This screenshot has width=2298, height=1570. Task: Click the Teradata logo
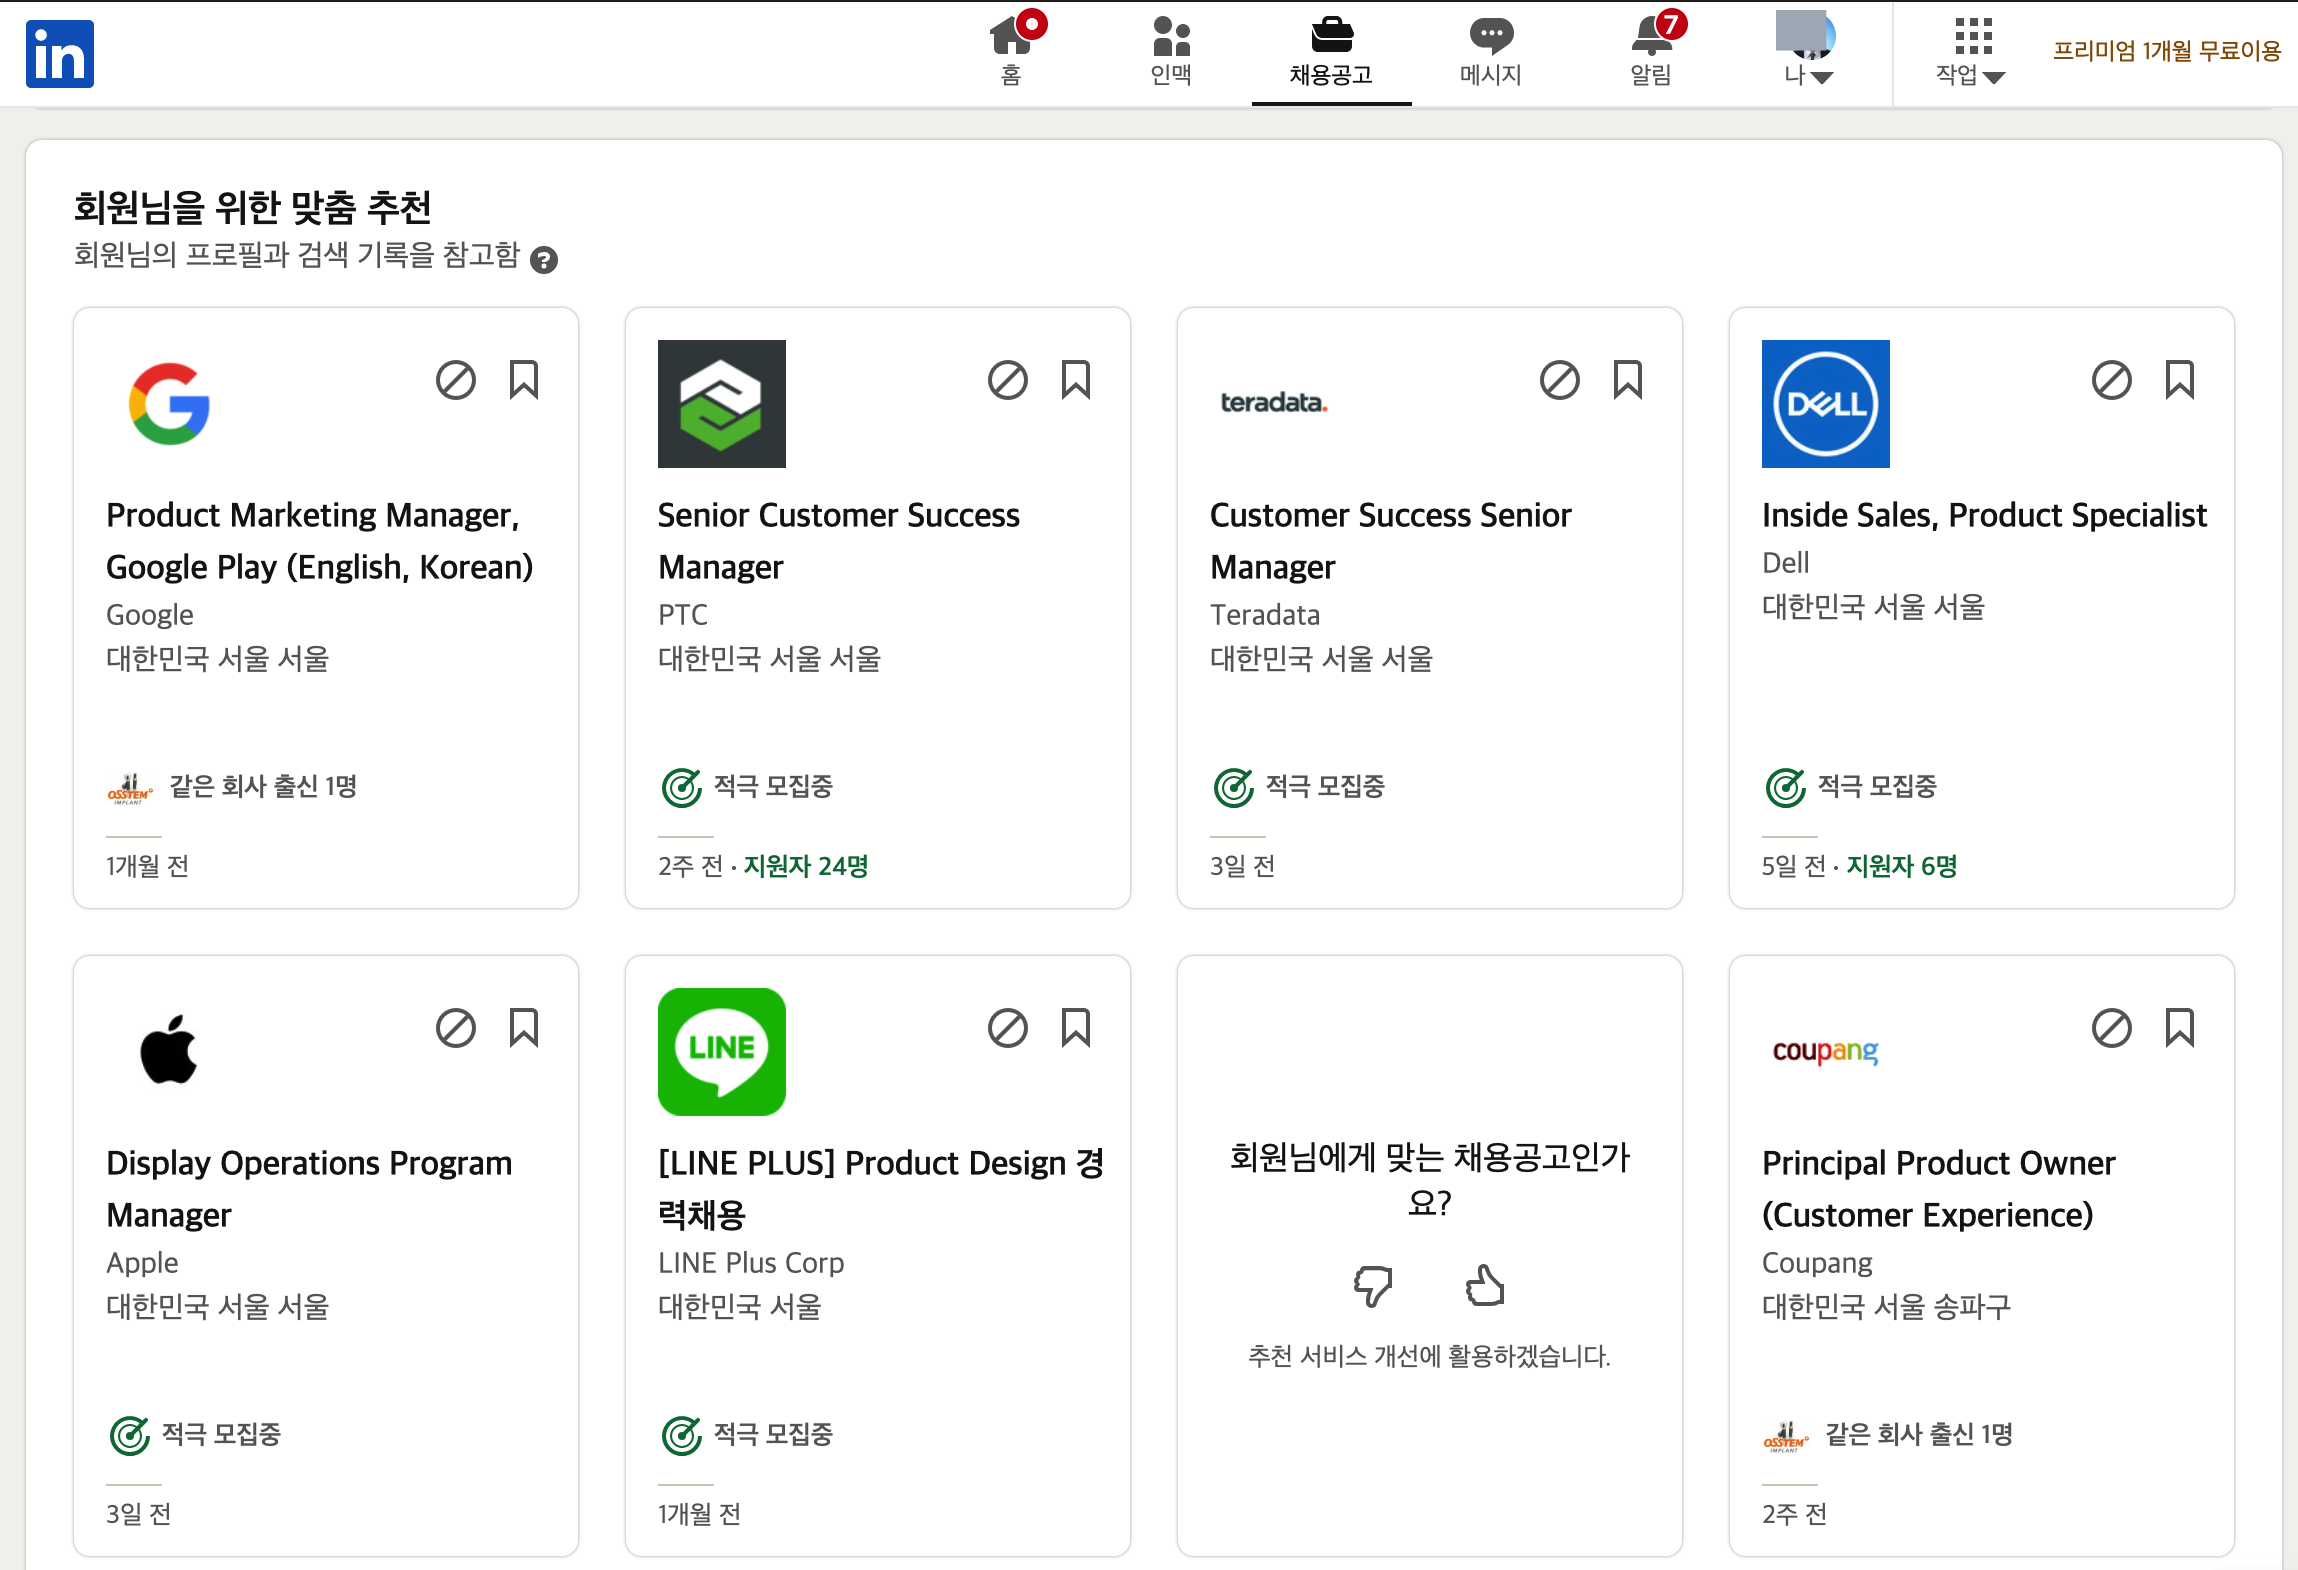click(x=1274, y=403)
